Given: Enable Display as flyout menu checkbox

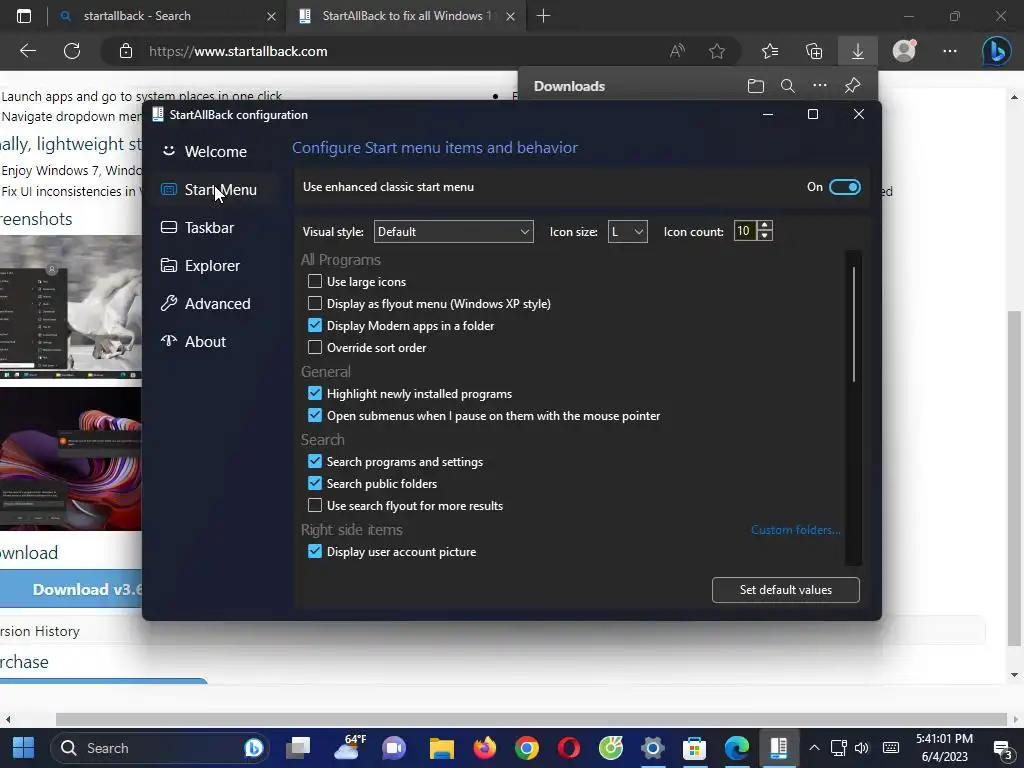Looking at the screenshot, I should point(315,304).
